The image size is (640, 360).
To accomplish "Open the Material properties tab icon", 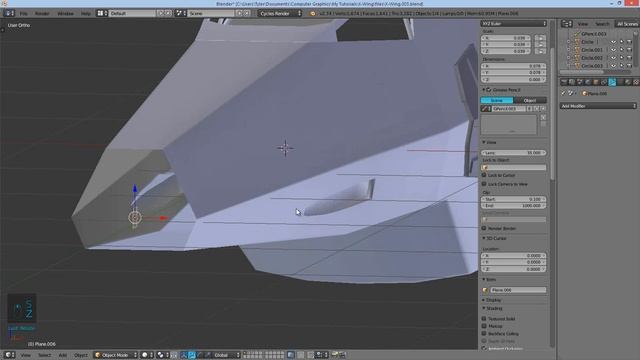I will point(628,82).
